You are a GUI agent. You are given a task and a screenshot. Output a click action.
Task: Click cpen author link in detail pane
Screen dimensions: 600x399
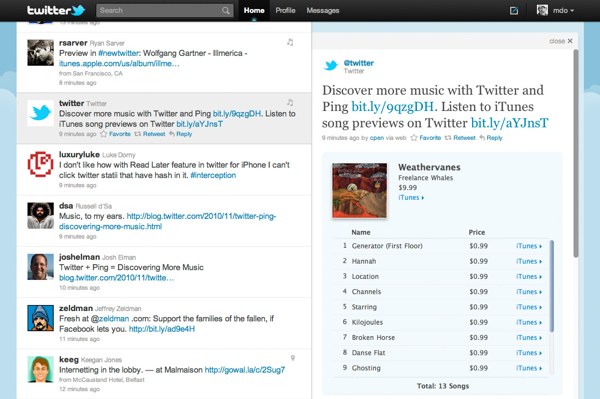point(377,138)
